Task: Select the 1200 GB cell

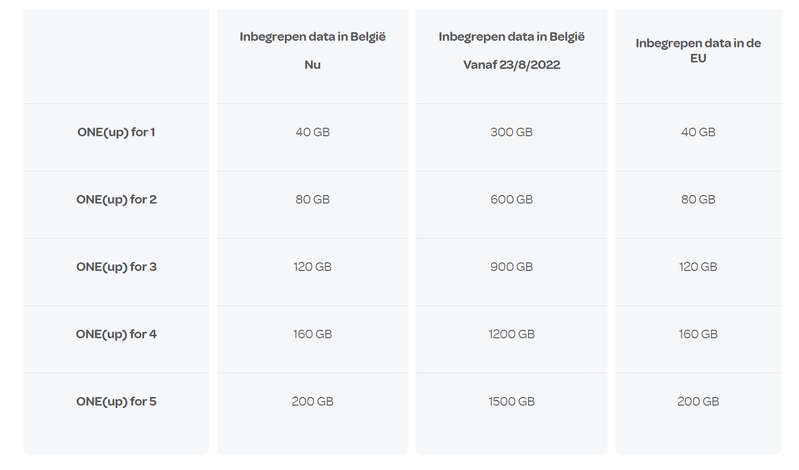Action: 511,334
